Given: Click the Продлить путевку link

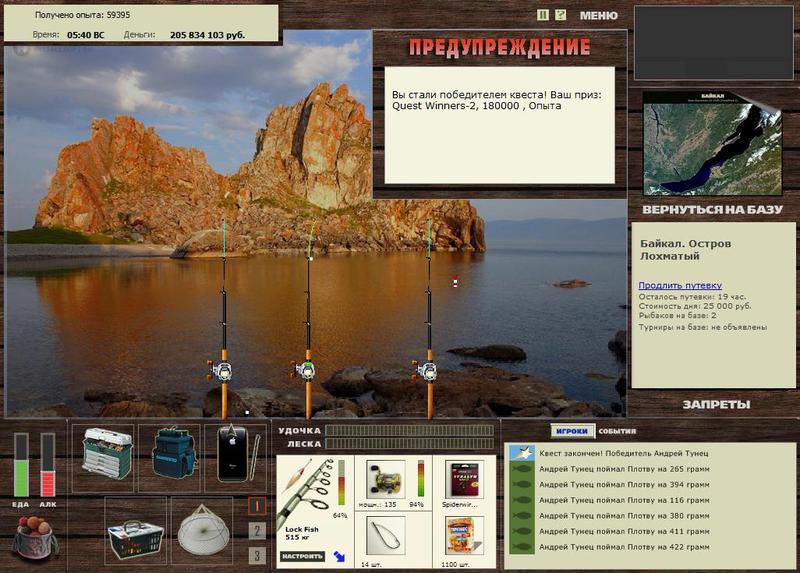Looking at the screenshot, I should (x=680, y=286).
